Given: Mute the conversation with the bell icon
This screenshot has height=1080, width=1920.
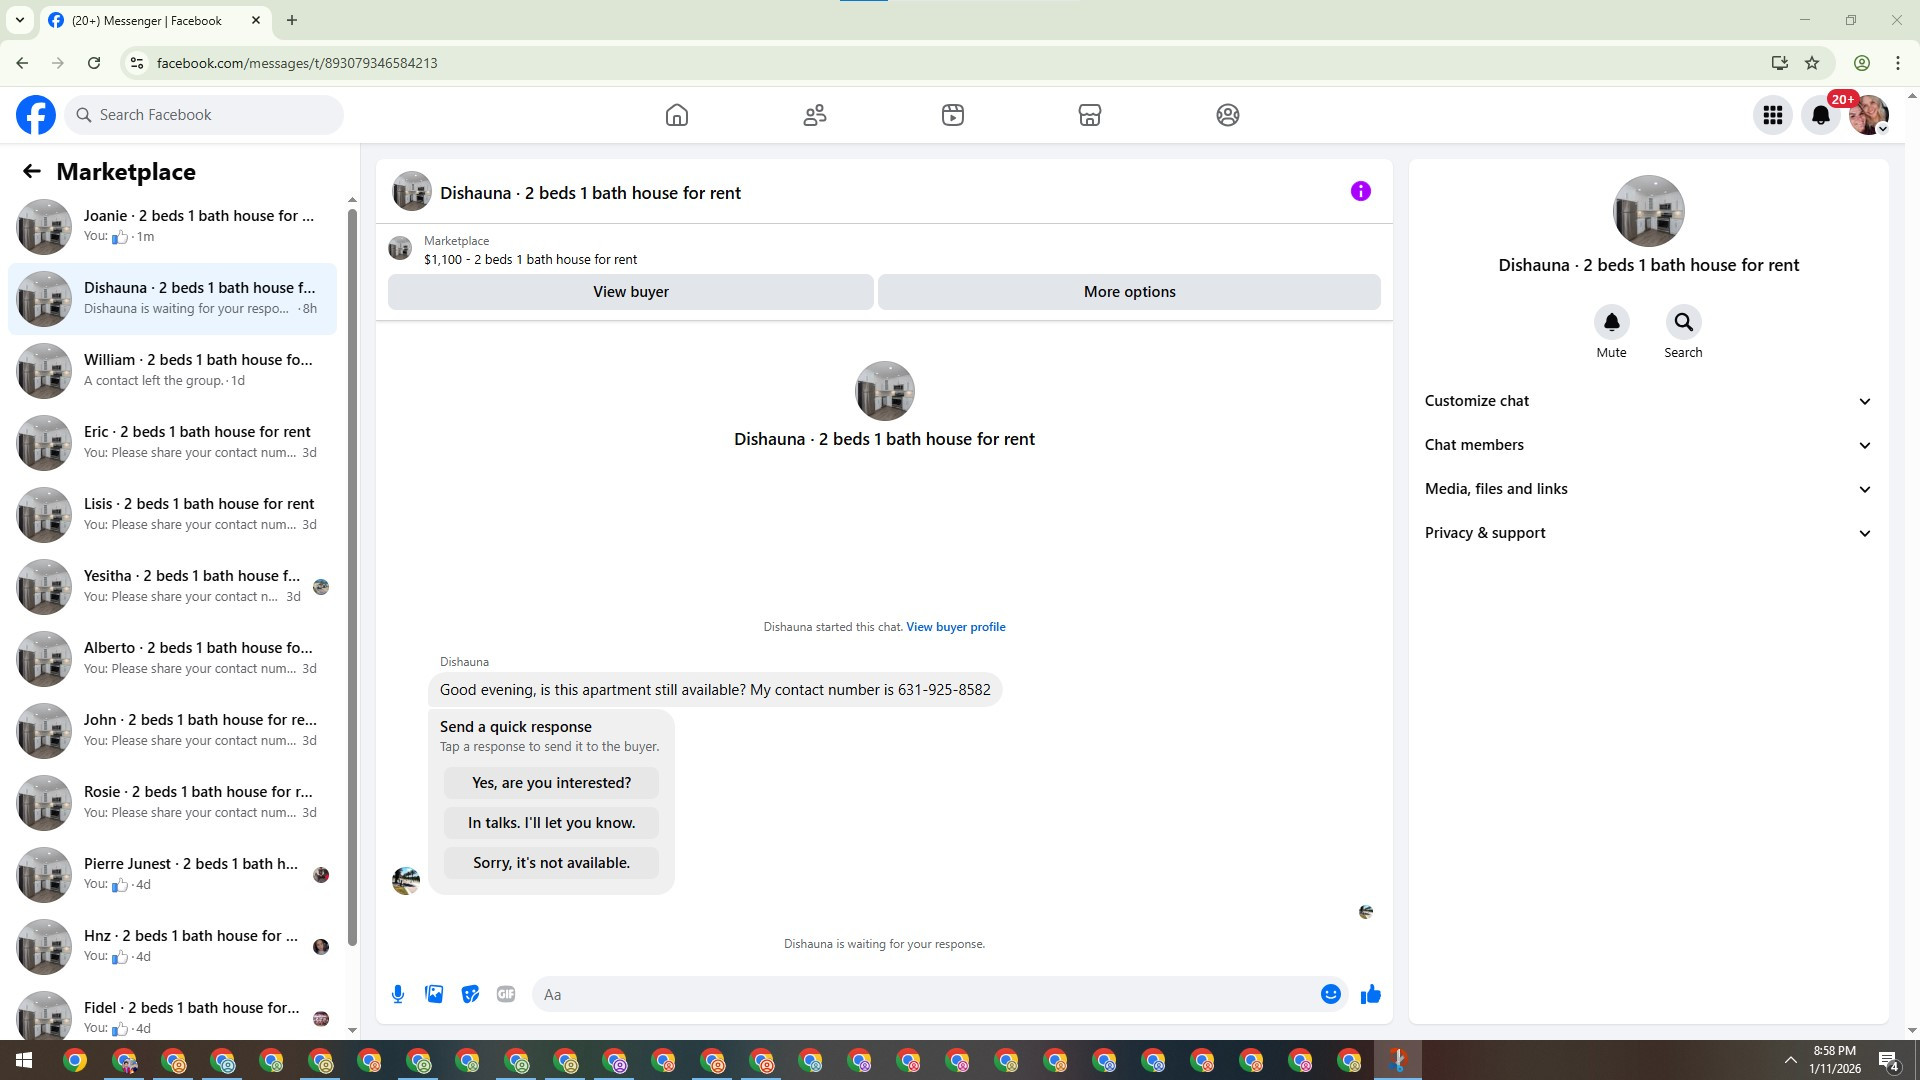Looking at the screenshot, I should click(x=1611, y=322).
